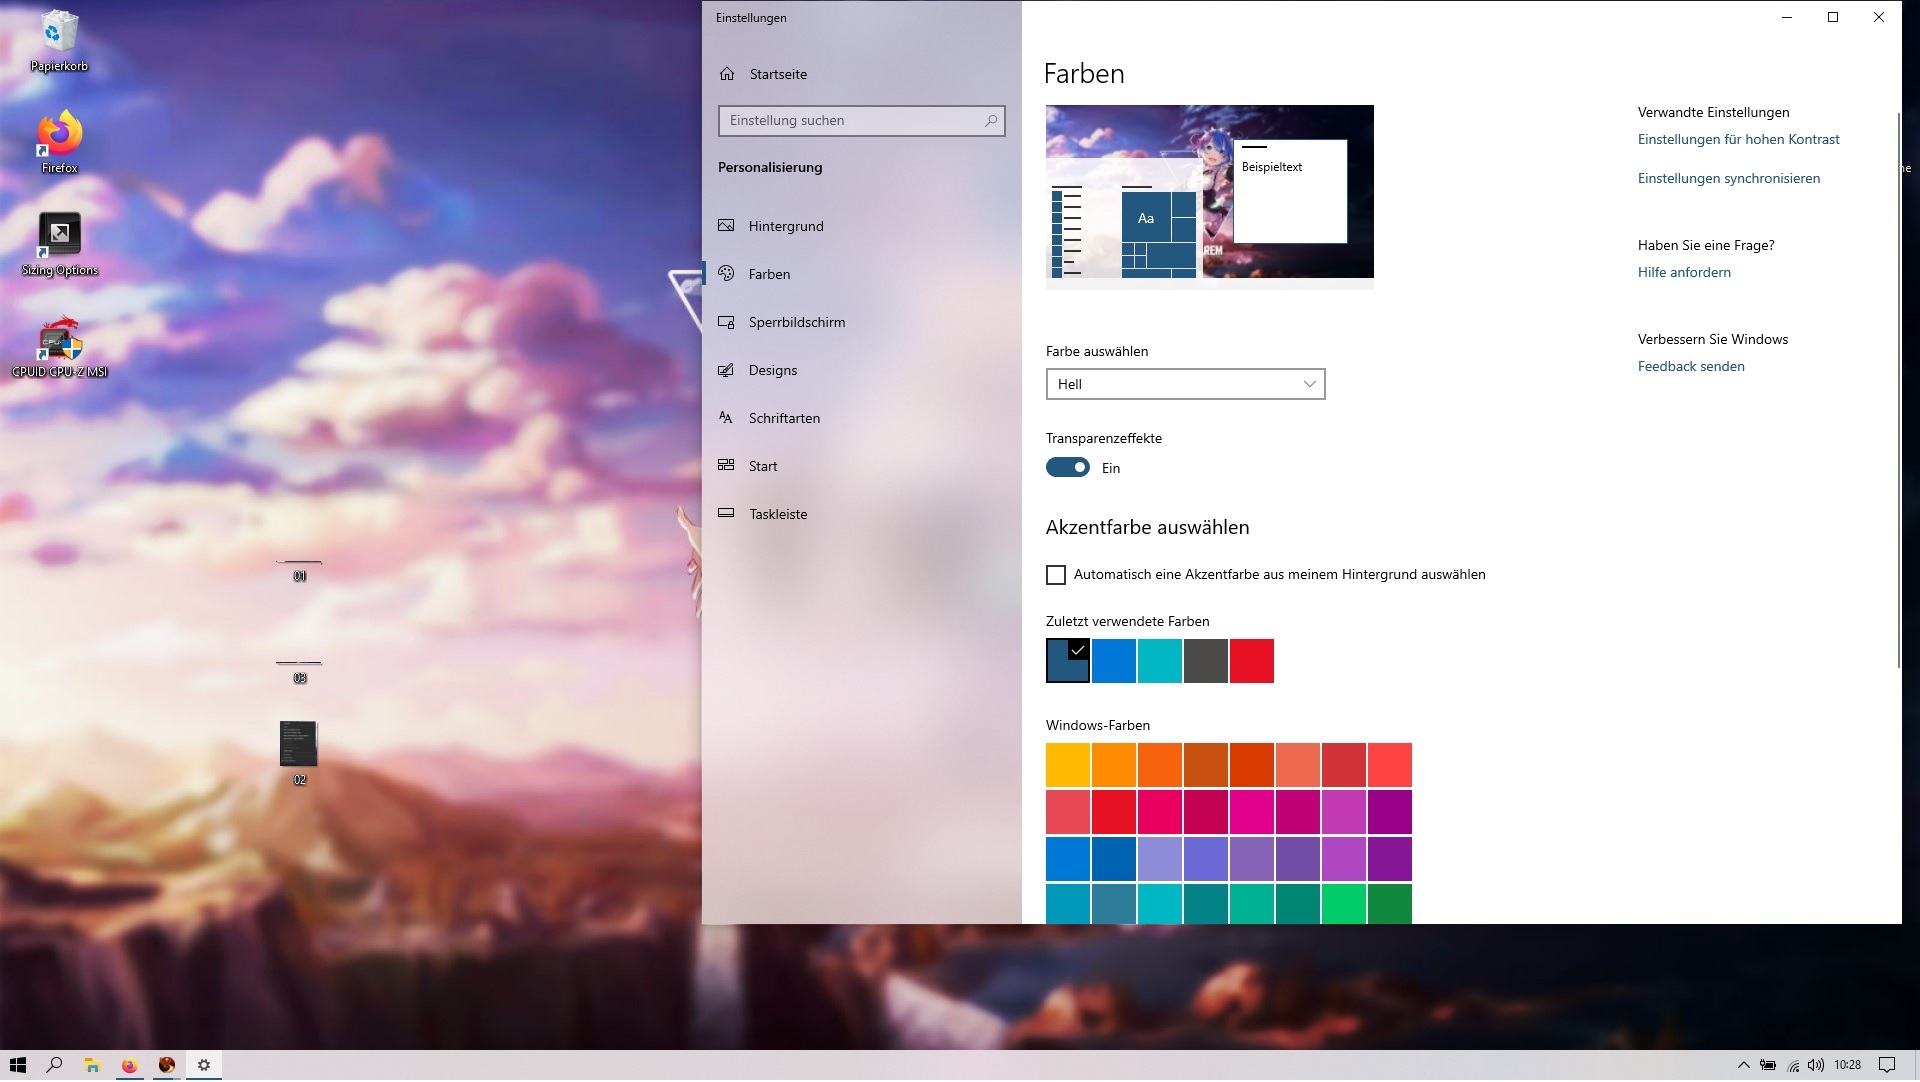Click the Designs brush icon
1920x1082 pixels.
726,370
